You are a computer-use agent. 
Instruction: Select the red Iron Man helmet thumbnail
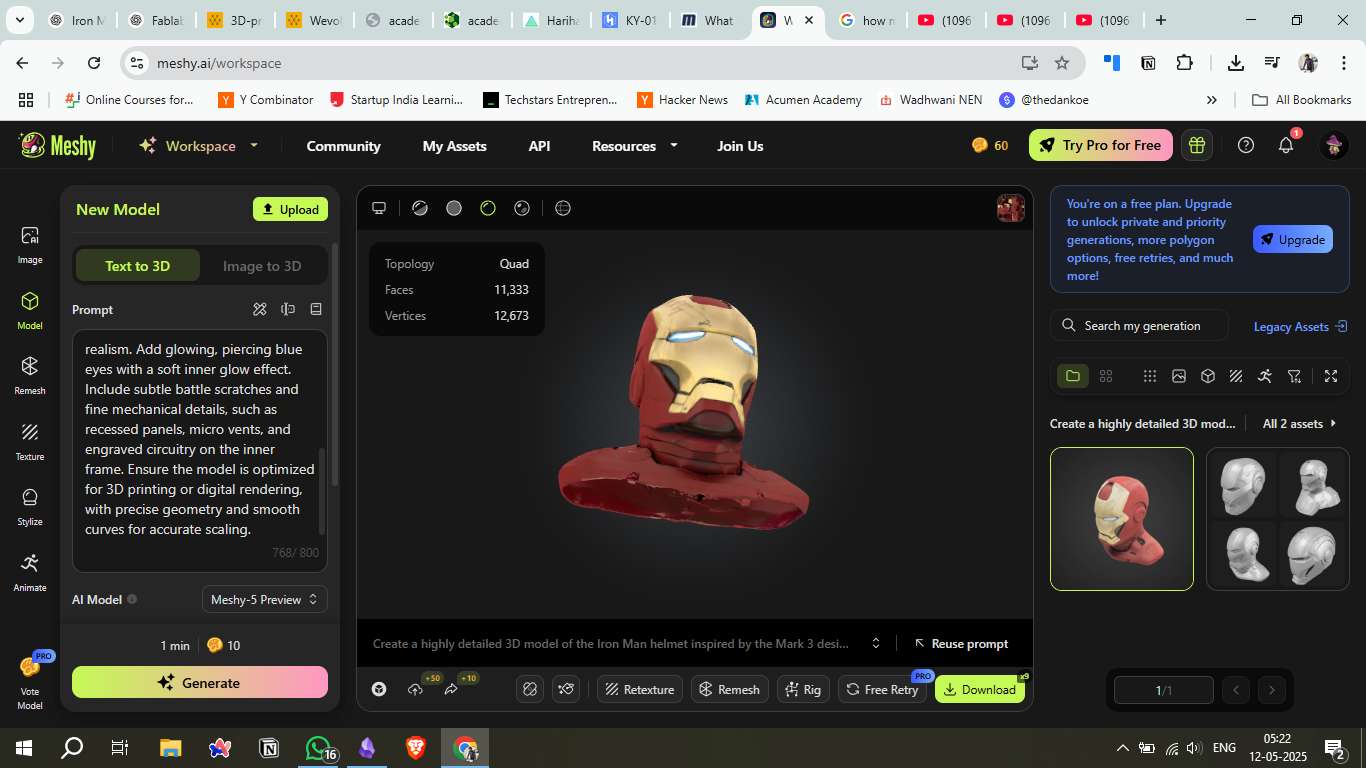click(x=1122, y=519)
